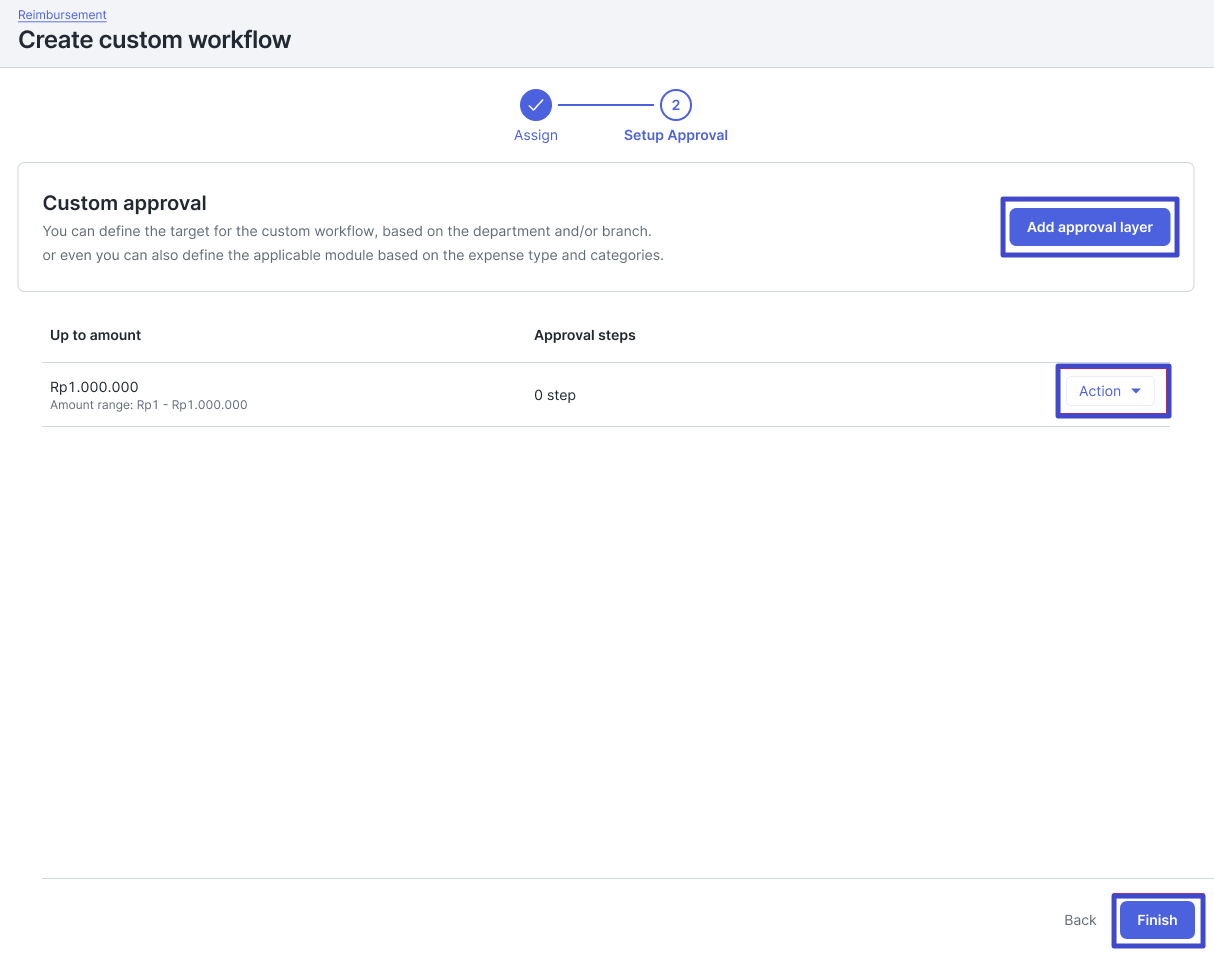Click the description line about expense type and categories
The image size is (1214, 963).
pos(352,255)
